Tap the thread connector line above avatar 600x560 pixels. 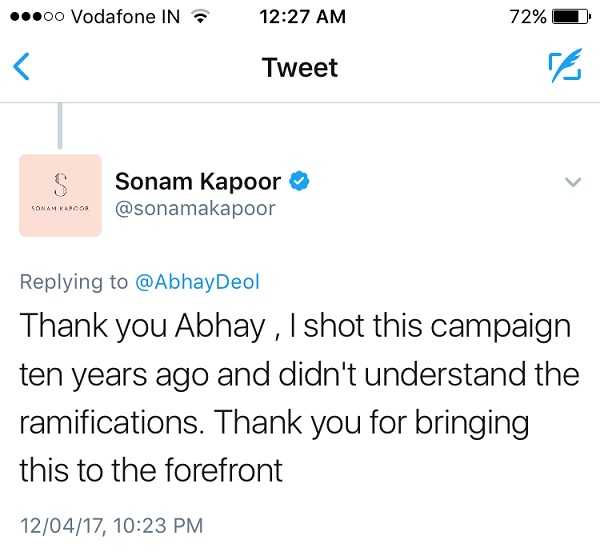pos(60,126)
